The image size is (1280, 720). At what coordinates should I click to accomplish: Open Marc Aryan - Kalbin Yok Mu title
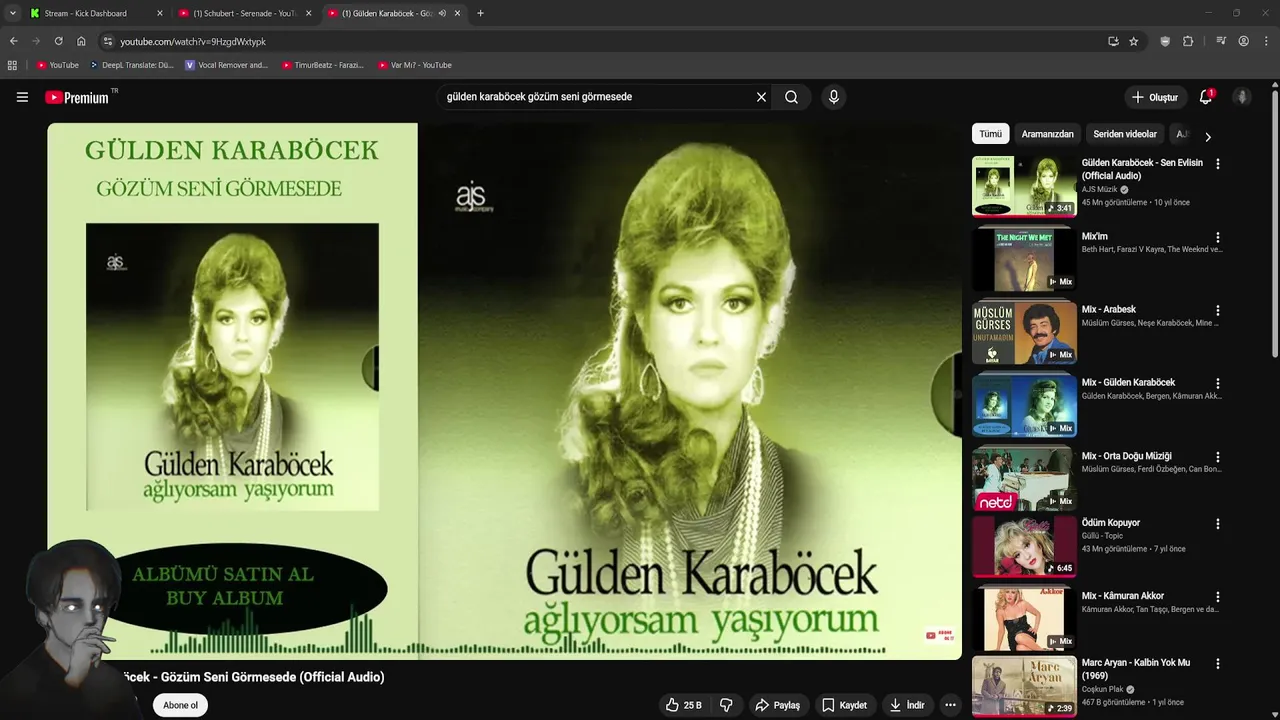coord(1136,669)
